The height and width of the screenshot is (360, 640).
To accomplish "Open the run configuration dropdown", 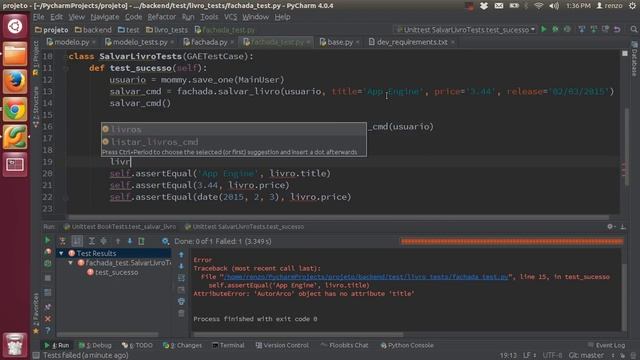I will [465, 29].
